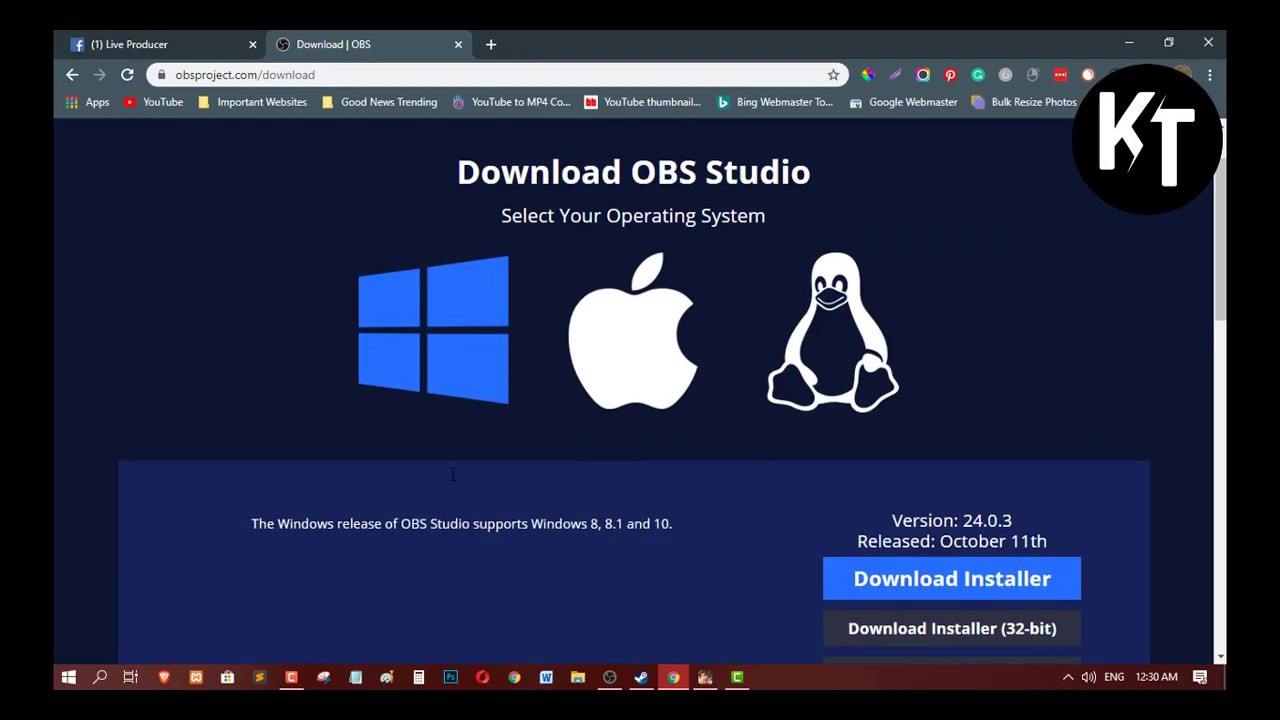Open the Bulk Resize Photos bookmark
Viewport: 1280px width, 720px height.
1024,102
